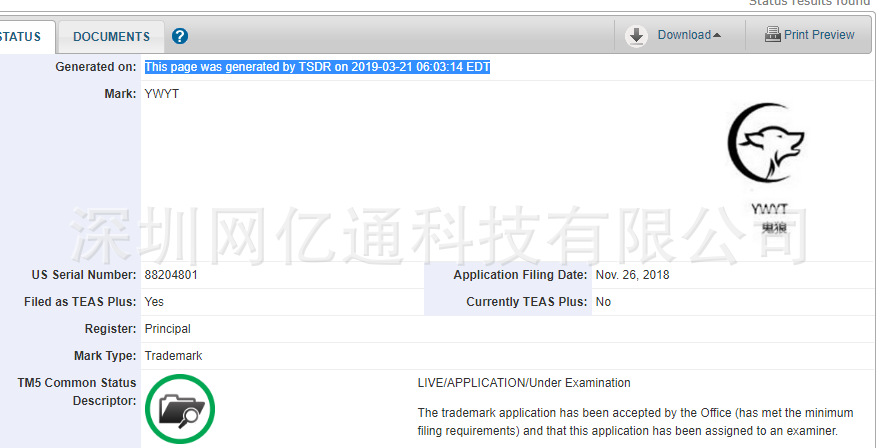Click the serial number 88204801

click(171, 275)
